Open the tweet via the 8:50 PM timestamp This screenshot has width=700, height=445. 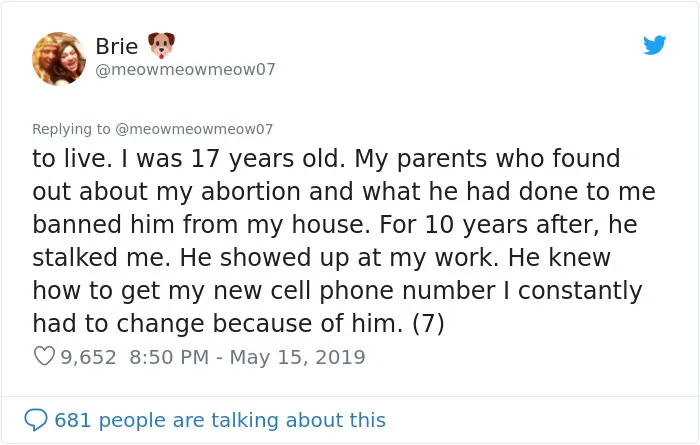[x=169, y=357]
